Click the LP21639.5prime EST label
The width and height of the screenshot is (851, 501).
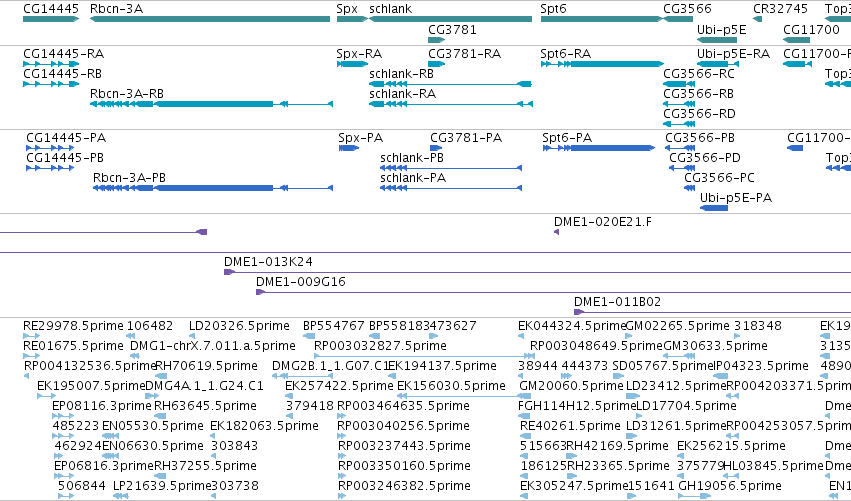162,486
